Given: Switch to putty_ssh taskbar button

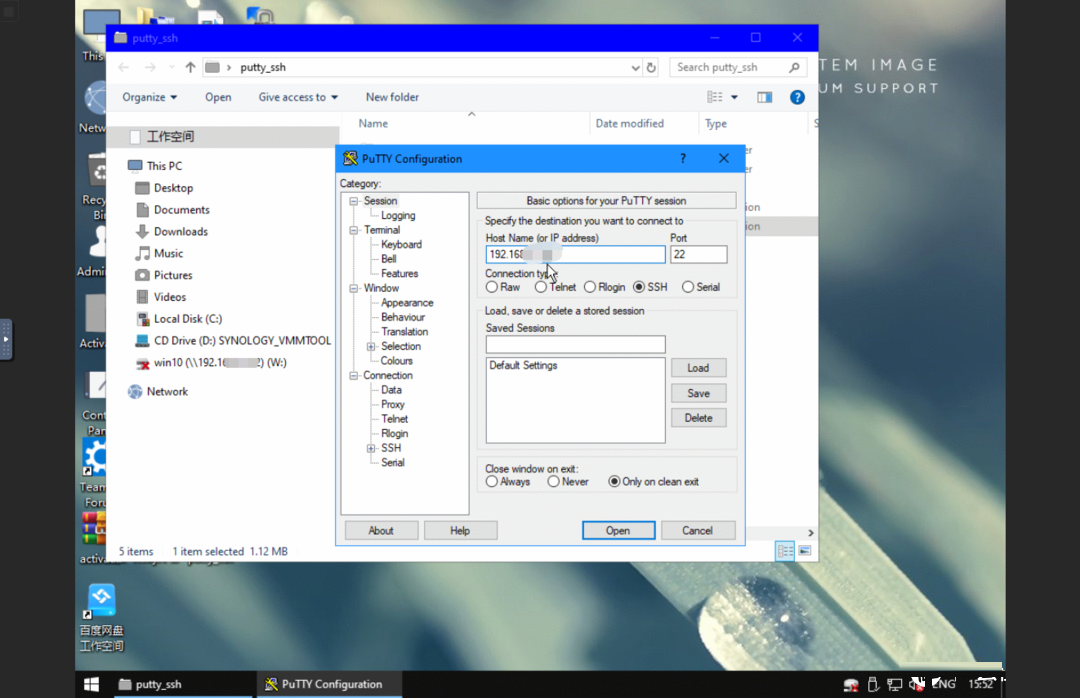Looking at the screenshot, I should pyautogui.click(x=183, y=684).
